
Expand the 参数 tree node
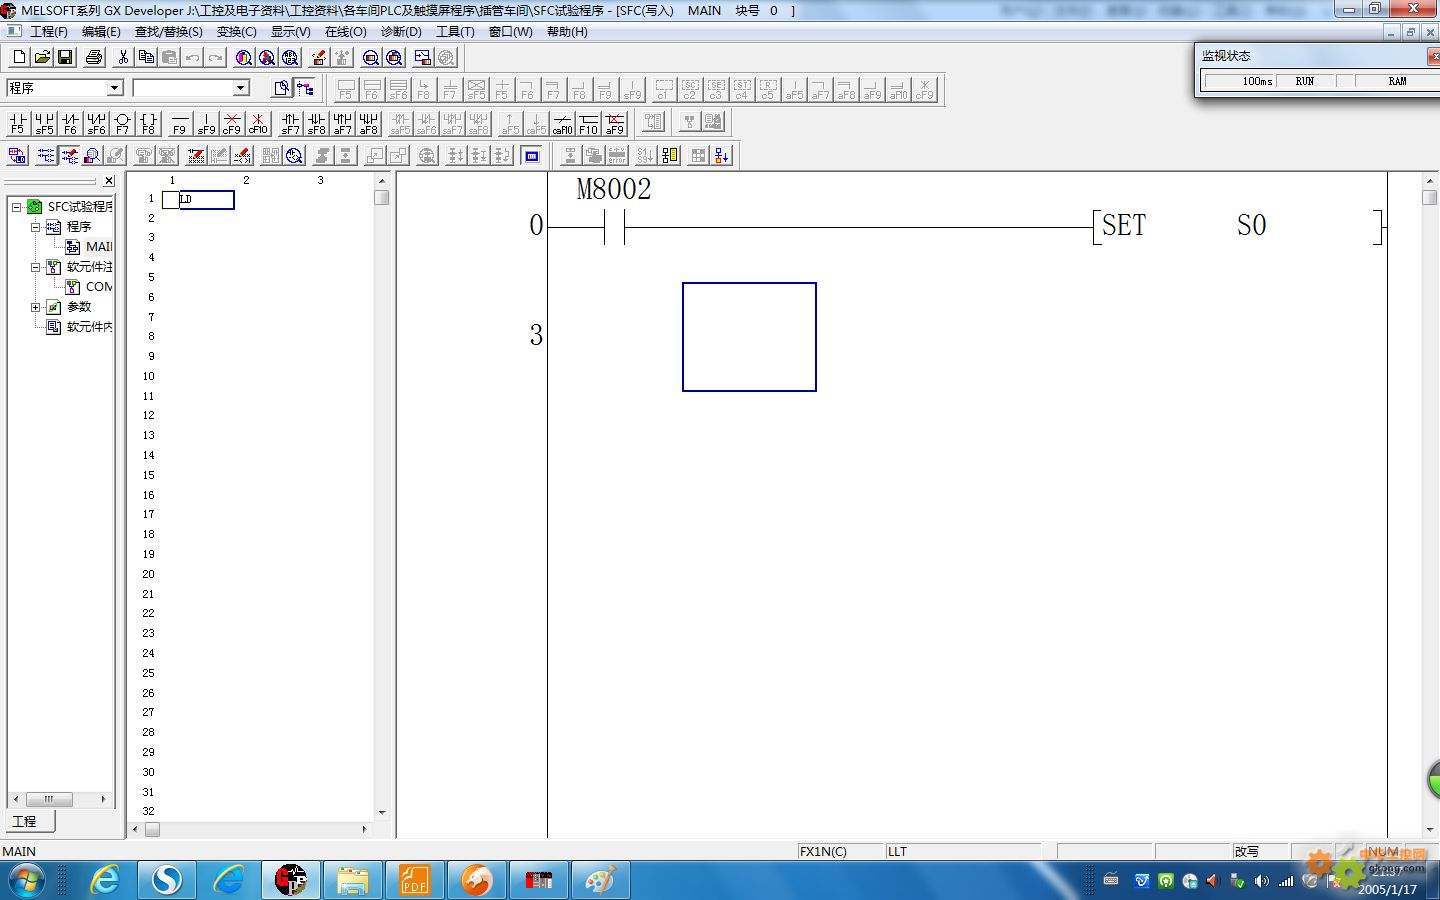[x=35, y=307]
